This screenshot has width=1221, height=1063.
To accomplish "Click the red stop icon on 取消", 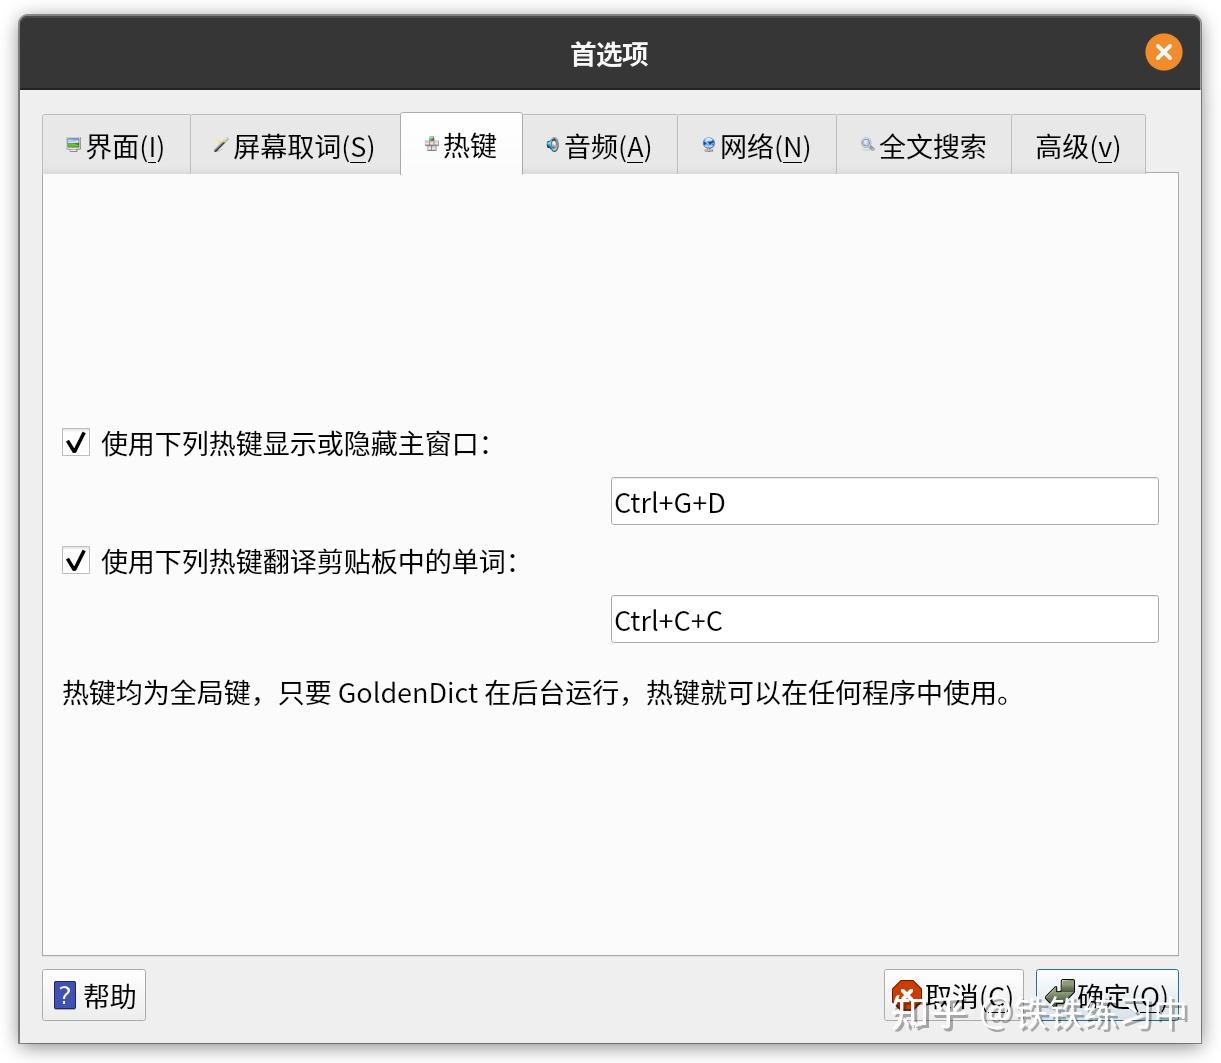I will (905, 995).
